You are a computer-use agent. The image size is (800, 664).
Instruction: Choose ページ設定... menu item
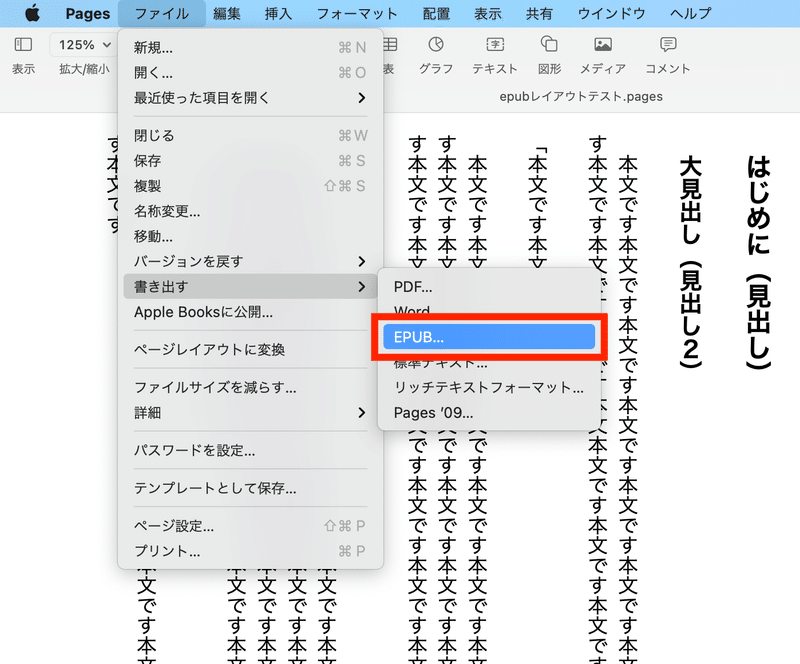tap(251, 526)
